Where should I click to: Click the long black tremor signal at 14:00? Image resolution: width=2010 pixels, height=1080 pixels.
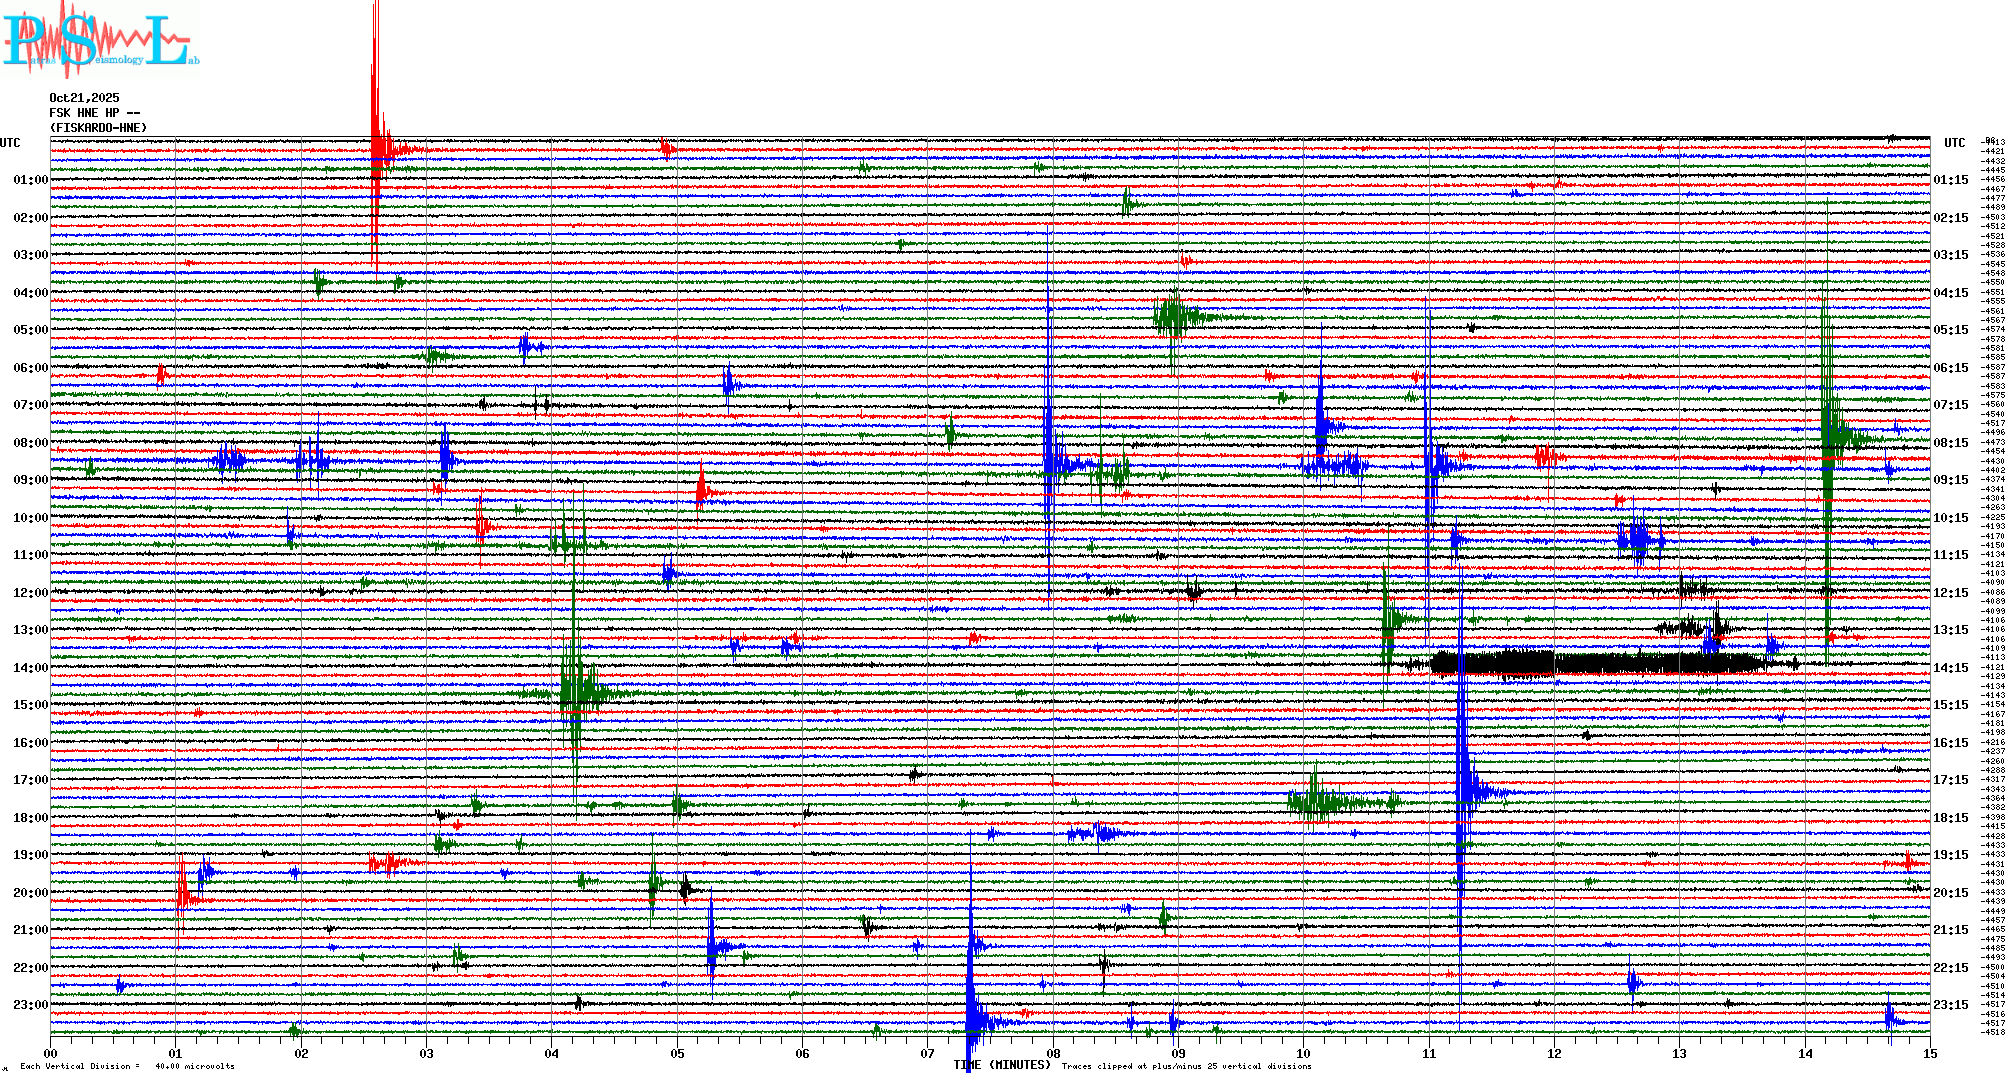coord(1600,663)
